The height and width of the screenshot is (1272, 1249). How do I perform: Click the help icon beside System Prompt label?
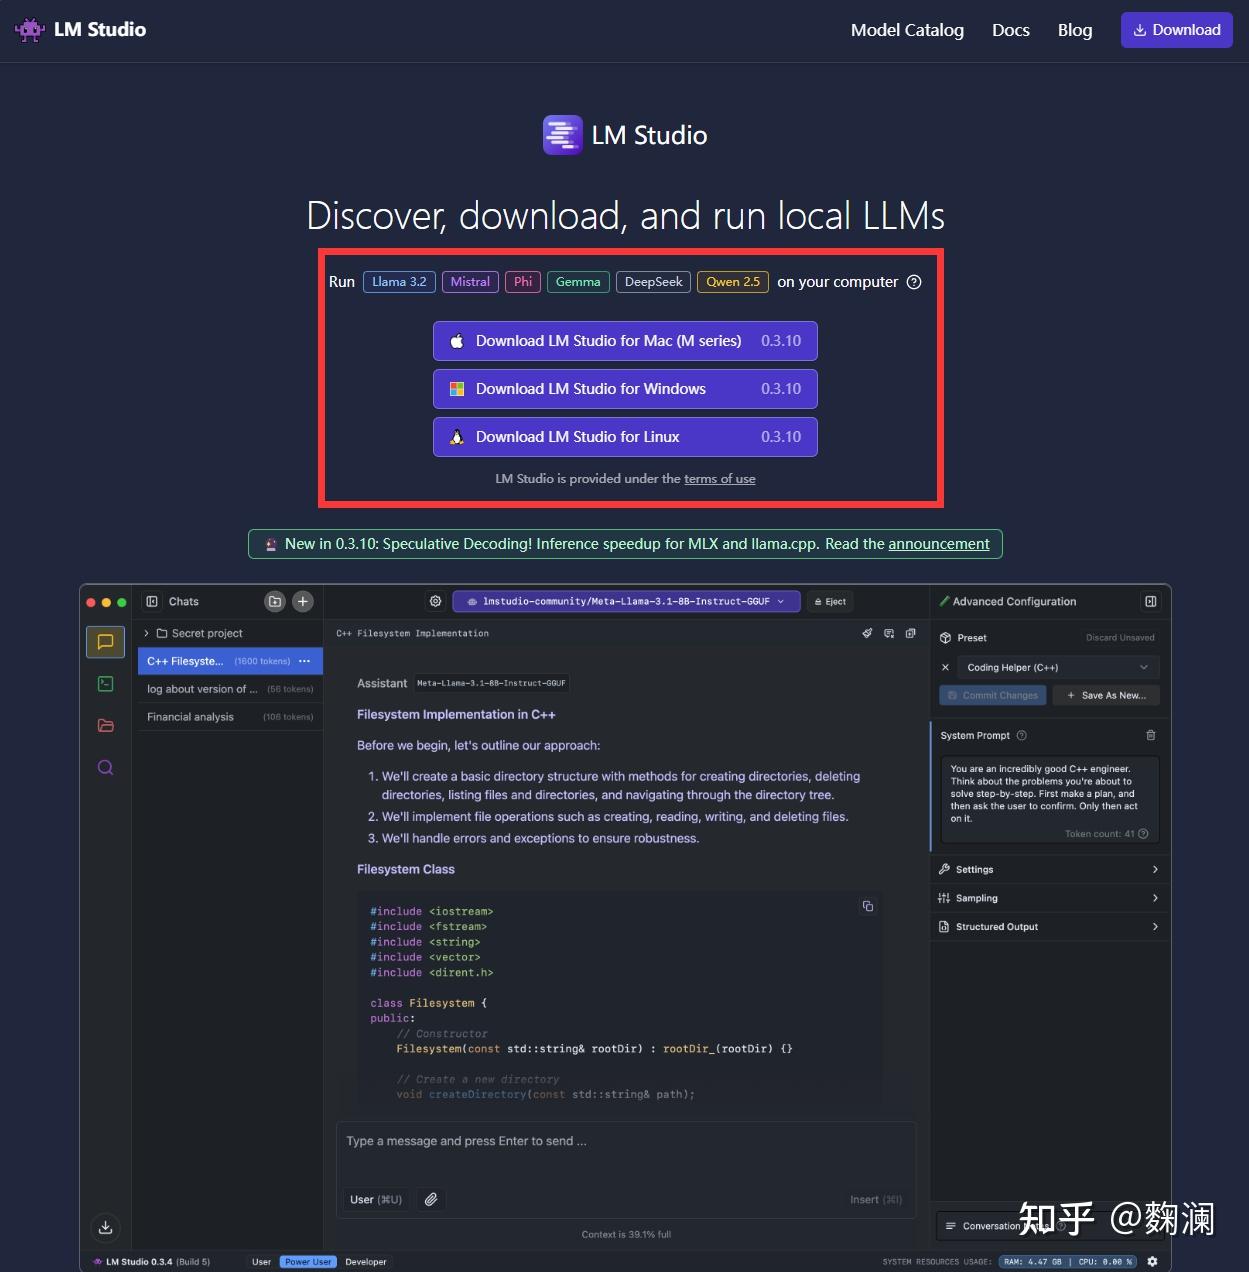[x=1022, y=735]
